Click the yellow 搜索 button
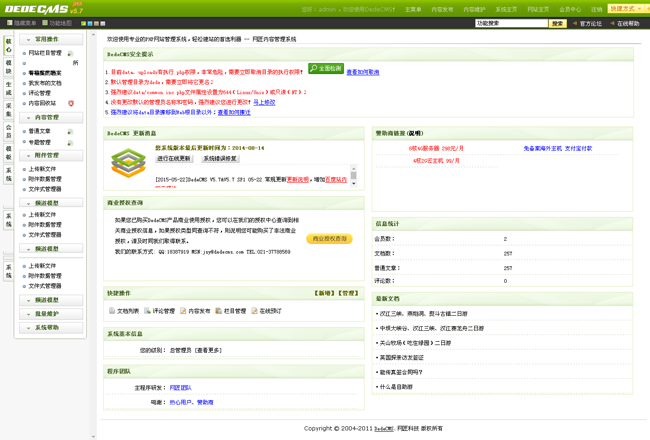 558,24
